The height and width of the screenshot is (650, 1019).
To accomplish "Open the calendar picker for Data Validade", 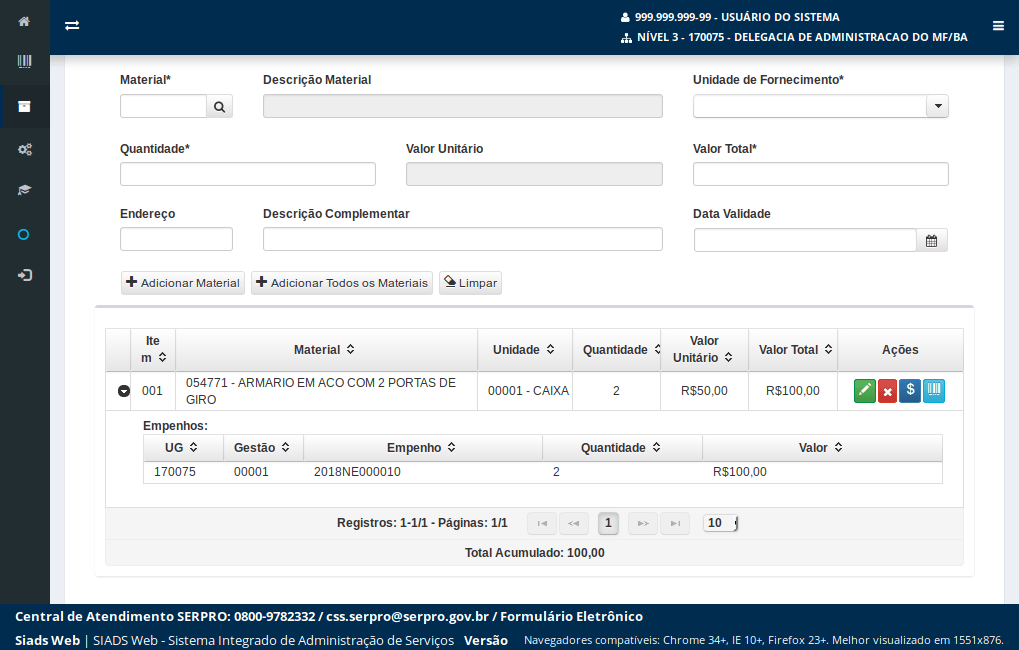I will (931, 240).
